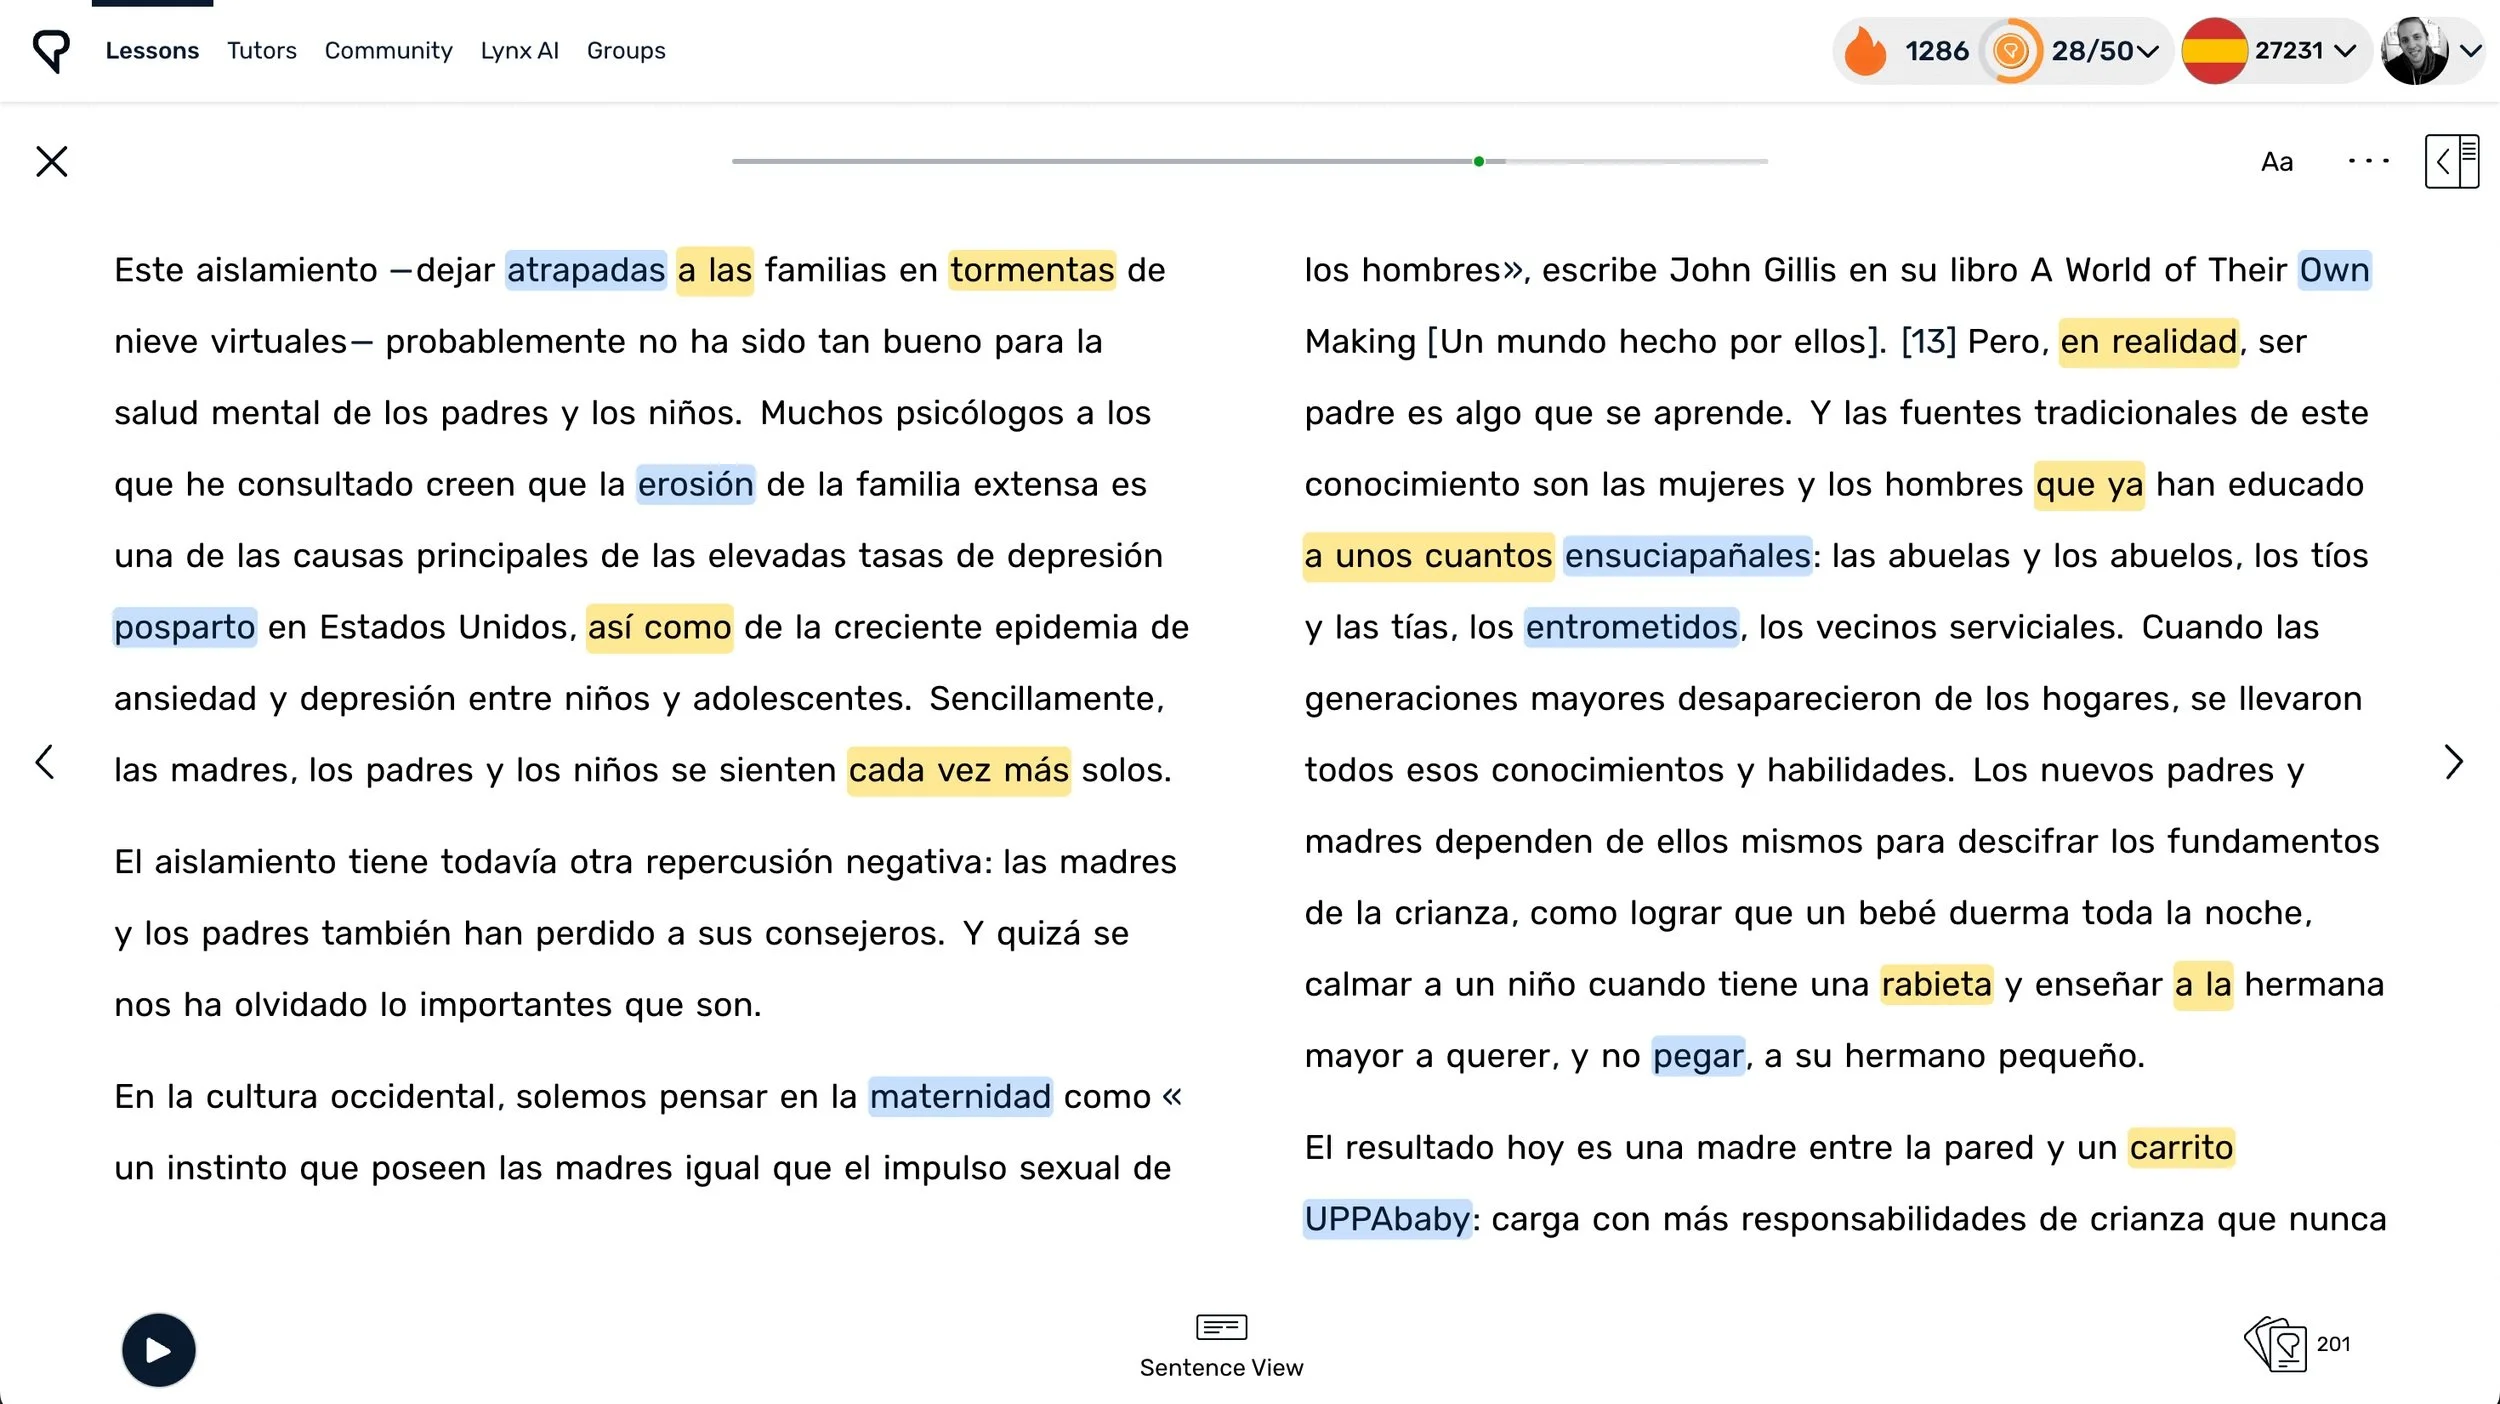The width and height of the screenshot is (2500, 1404).
Task: Click the highlighted word ensuciapañales
Action: (1687, 556)
